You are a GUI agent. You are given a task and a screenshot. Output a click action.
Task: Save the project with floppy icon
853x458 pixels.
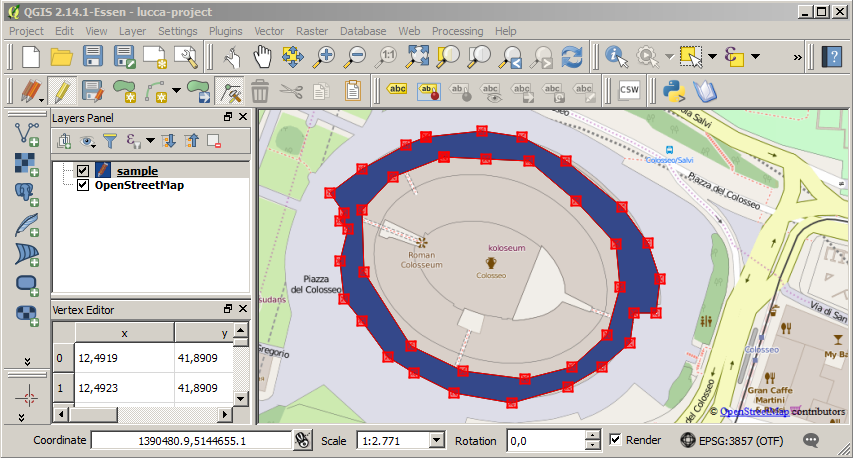(x=92, y=57)
